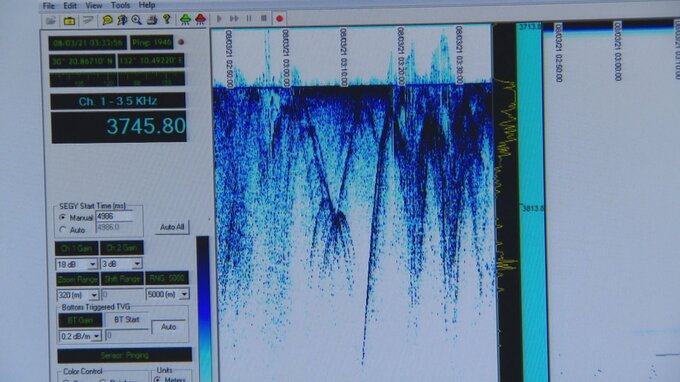Image resolution: width=680 pixels, height=382 pixels.
Task: Click the fast forward playback icon
Action: point(234,19)
